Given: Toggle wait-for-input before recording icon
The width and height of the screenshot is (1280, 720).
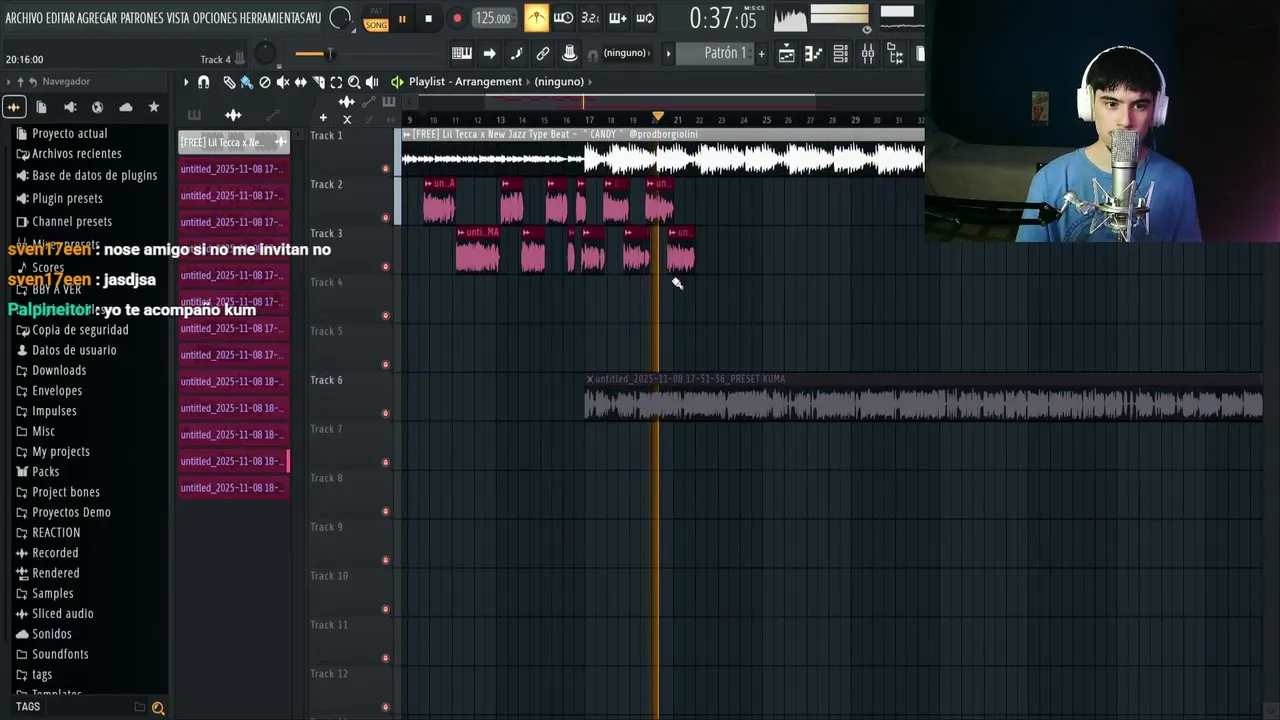Looking at the screenshot, I should (563, 18).
